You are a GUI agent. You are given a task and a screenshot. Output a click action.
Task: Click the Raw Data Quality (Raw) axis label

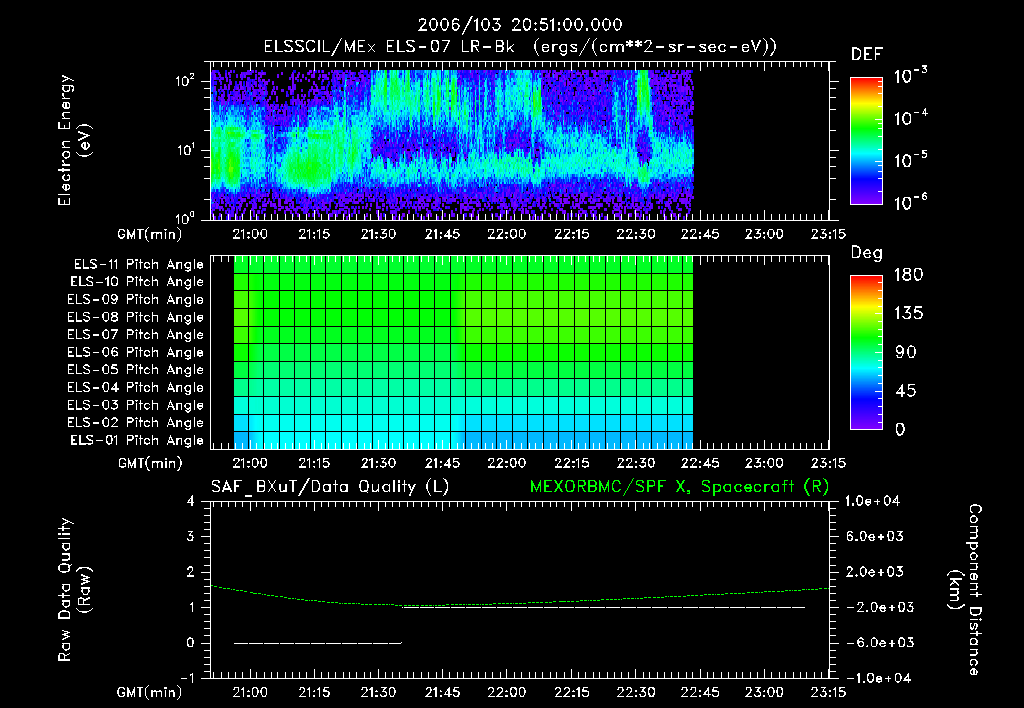coord(74,590)
